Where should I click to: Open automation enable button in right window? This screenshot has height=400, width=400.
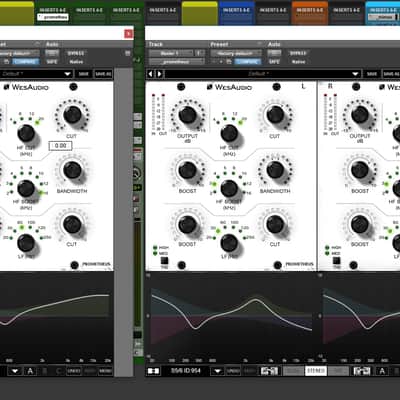coord(274,53)
